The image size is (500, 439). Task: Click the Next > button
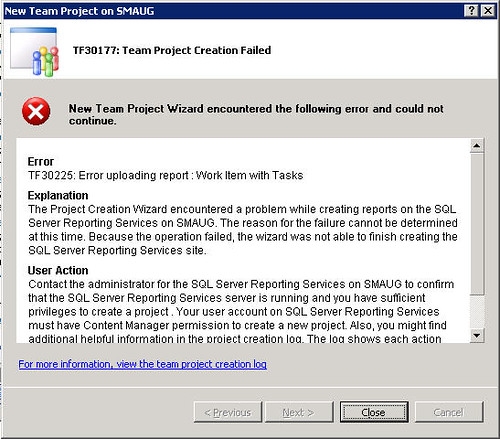coord(299,412)
